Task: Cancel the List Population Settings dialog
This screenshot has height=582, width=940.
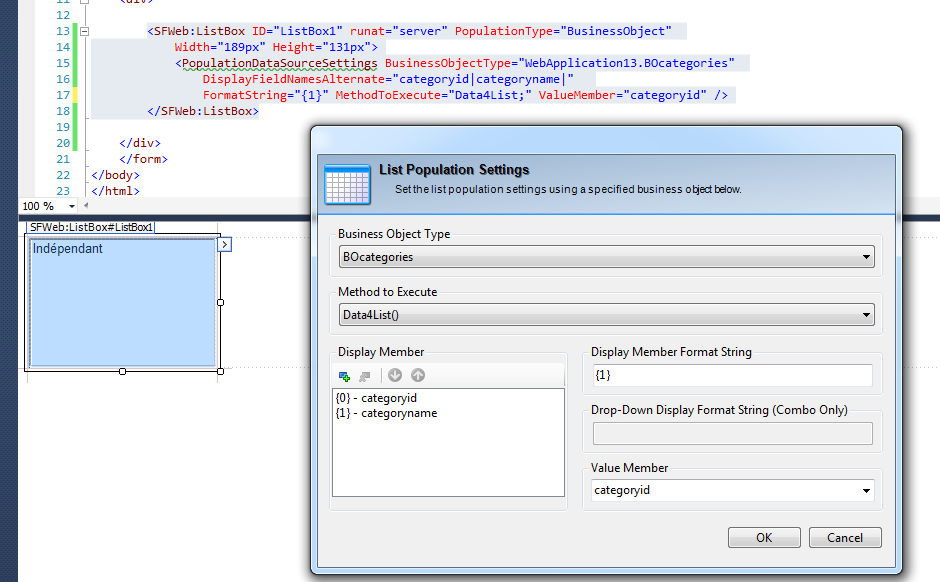Action: click(x=845, y=538)
